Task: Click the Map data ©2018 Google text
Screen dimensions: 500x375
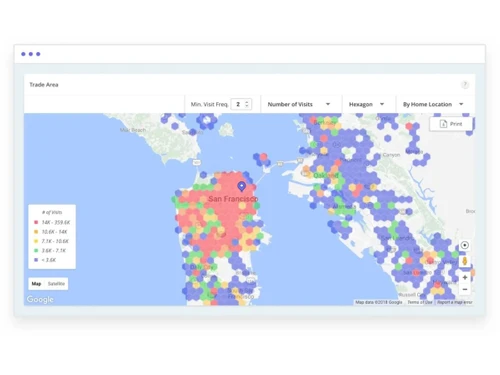Action: tap(379, 302)
